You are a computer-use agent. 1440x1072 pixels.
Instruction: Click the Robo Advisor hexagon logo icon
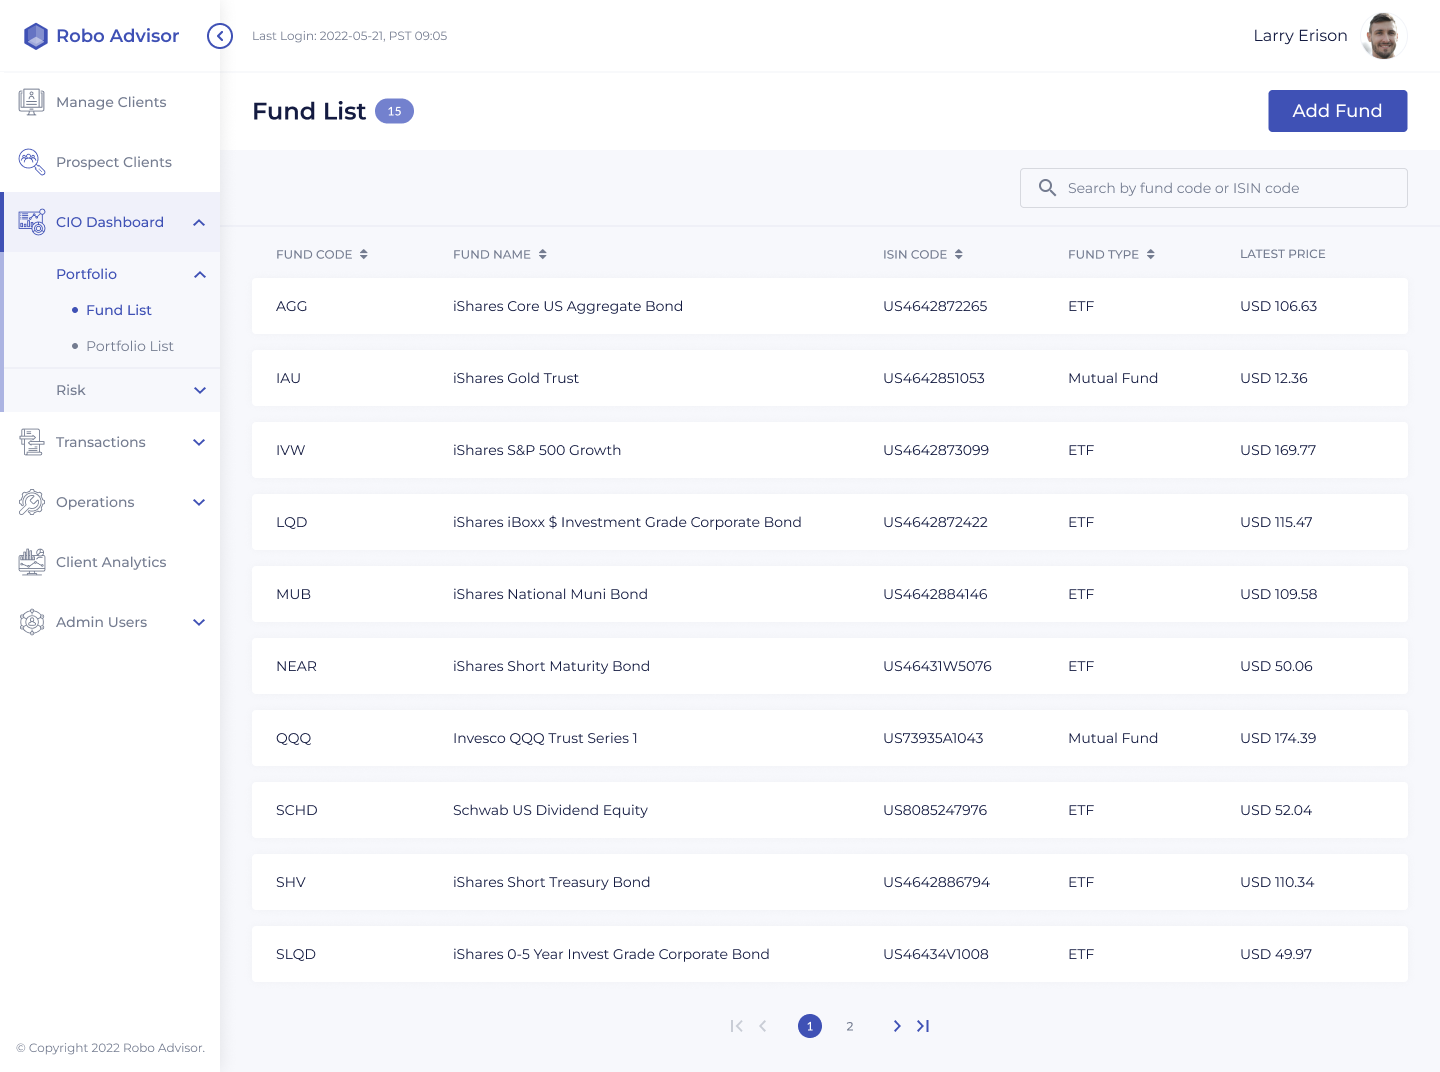(x=36, y=36)
